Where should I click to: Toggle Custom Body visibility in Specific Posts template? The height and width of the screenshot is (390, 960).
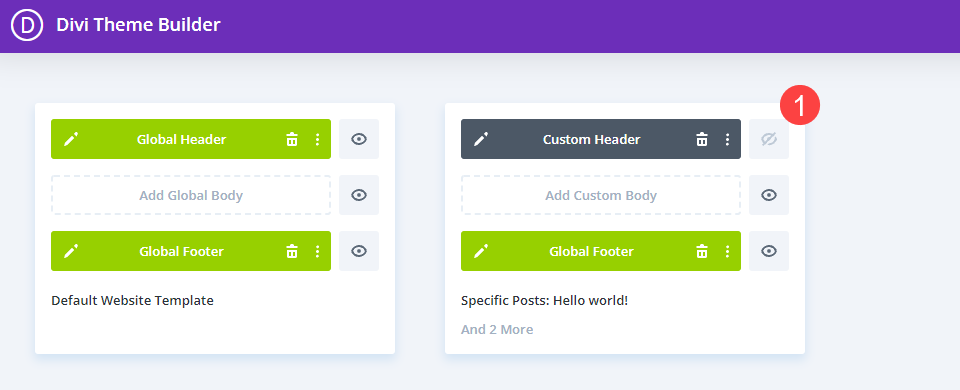pyautogui.click(x=769, y=195)
